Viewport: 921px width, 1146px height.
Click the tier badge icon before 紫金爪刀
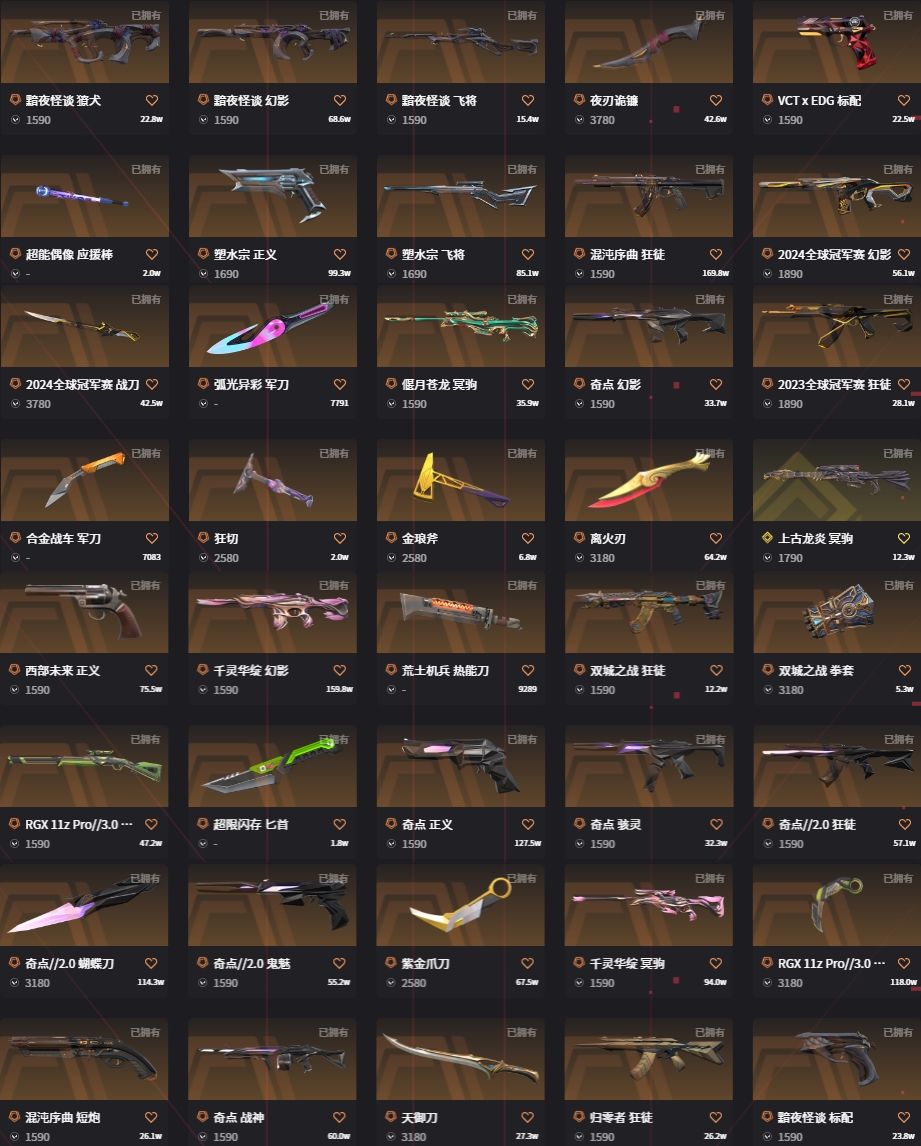point(391,963)
